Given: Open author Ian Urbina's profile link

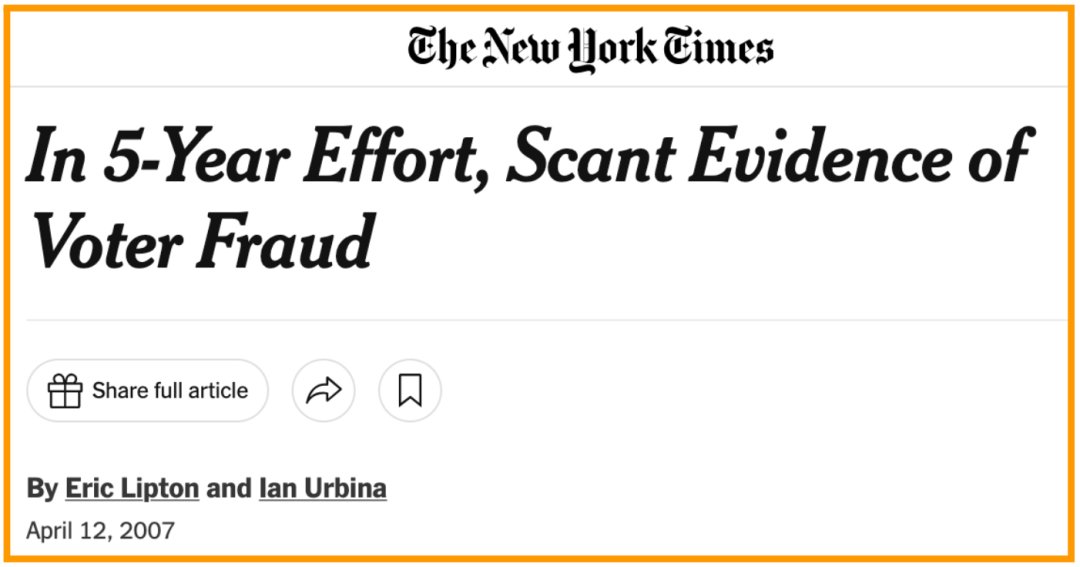Looking at the screenshot, I should pyautogui.click(x=322, y=489).
